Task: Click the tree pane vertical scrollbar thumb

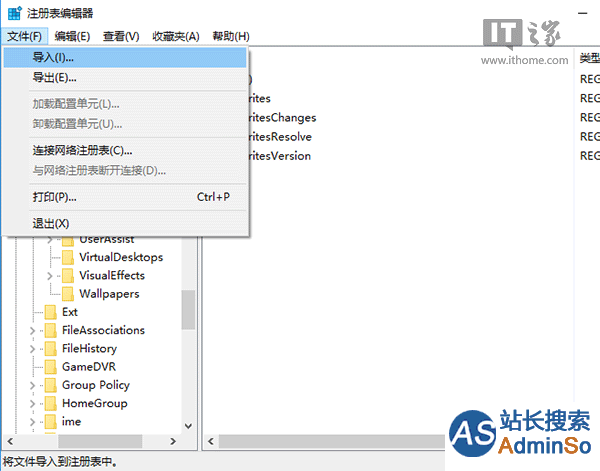Action: coord(188,310)
